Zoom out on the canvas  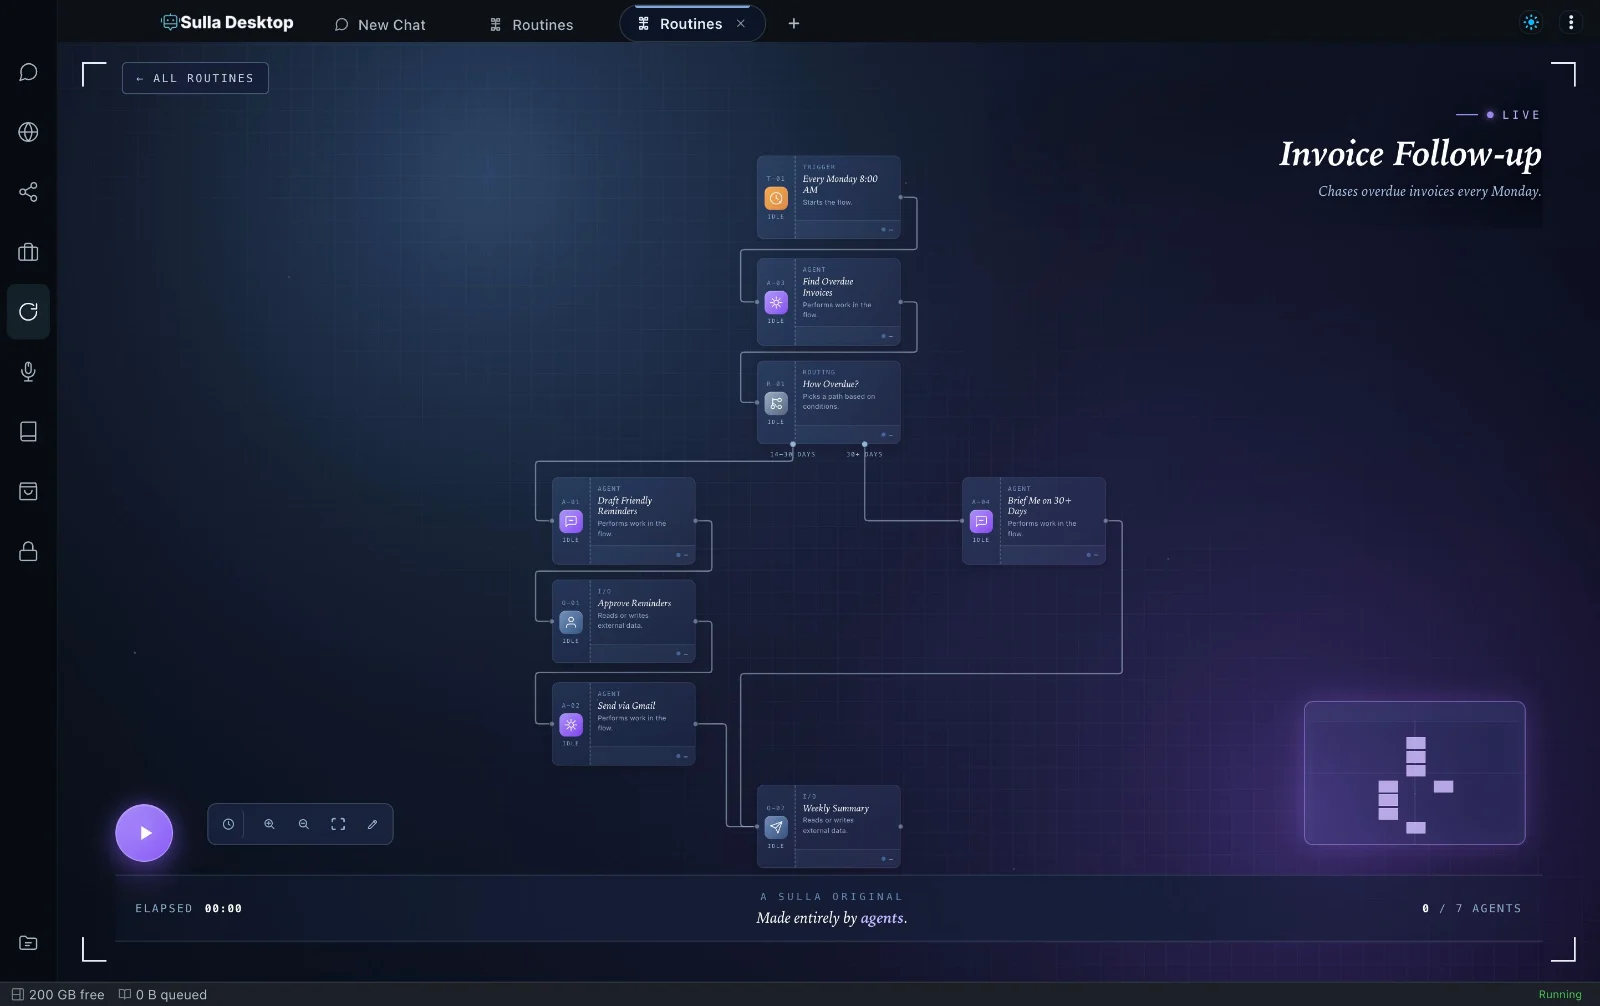[x=304, y=824]
